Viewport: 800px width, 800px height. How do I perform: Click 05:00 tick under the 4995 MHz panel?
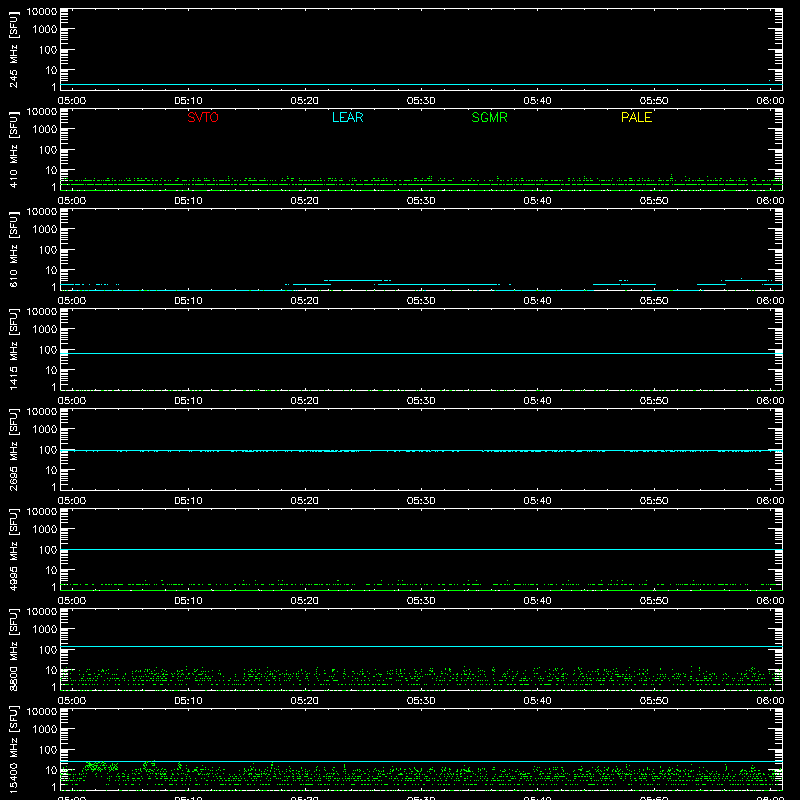[72, 601]
